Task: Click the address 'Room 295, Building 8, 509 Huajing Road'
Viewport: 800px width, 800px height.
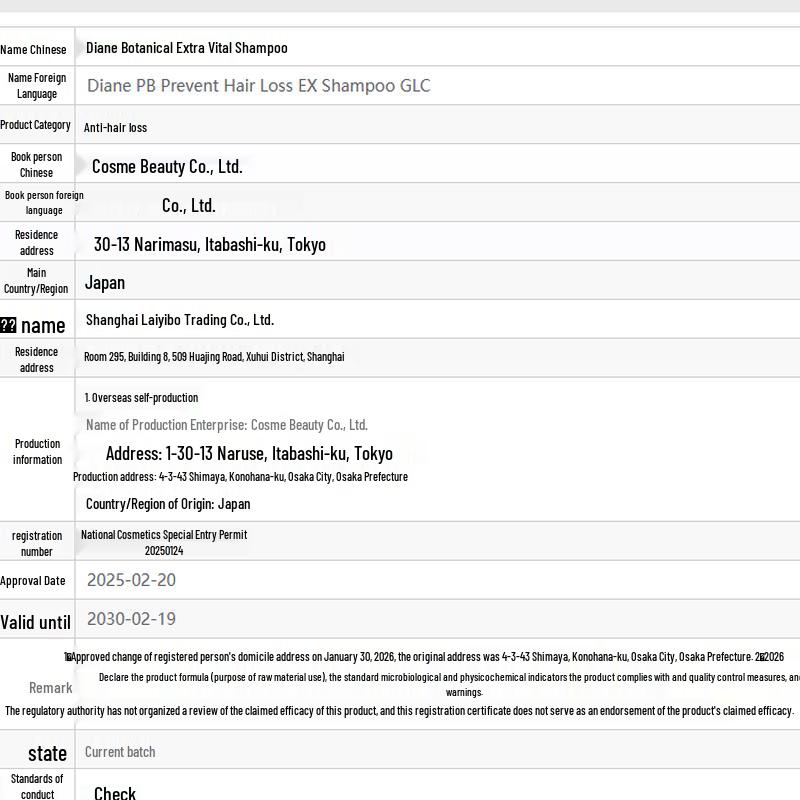Action: (214, 357)
